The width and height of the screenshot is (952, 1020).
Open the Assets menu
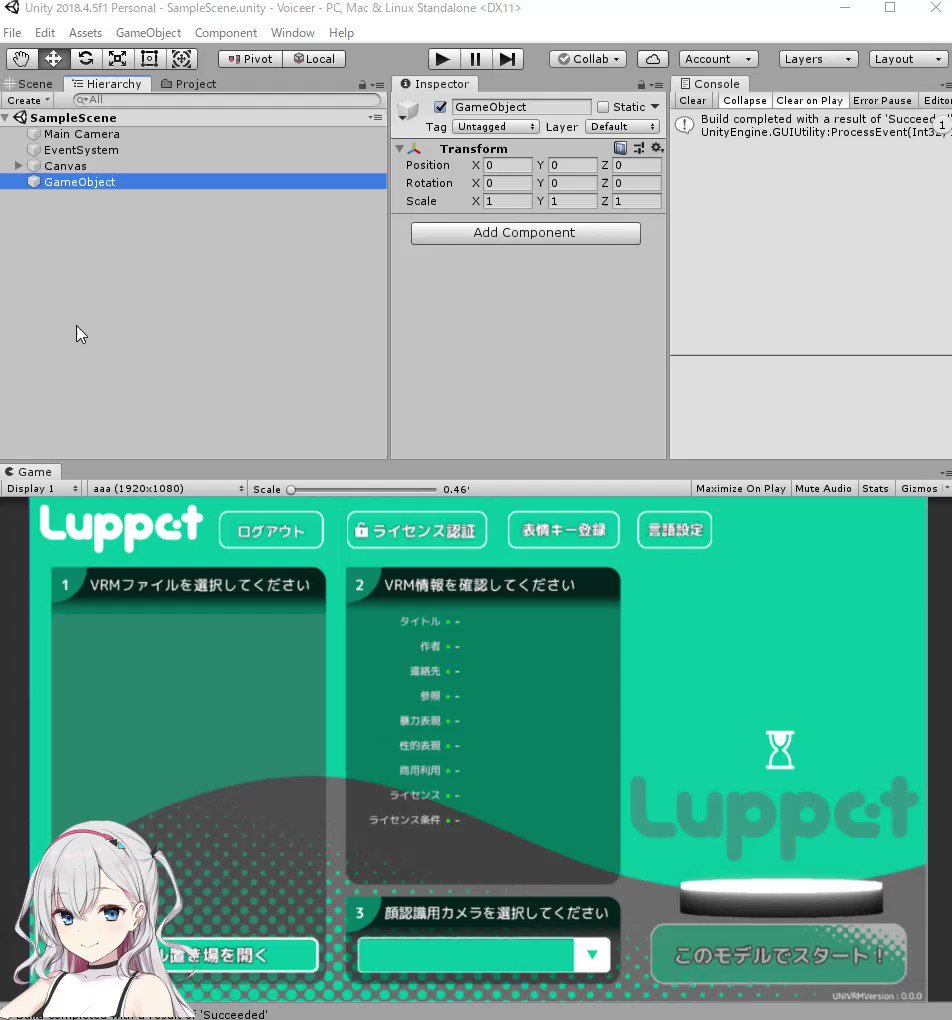(85, 33)
